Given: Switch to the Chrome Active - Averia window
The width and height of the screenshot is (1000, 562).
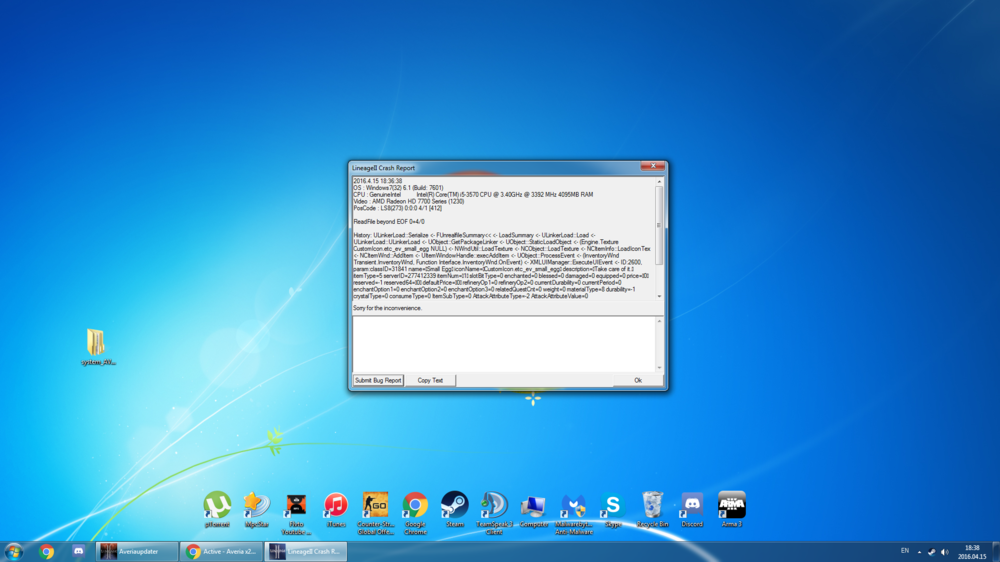Looking at the screenshot, I should click(221, 551).
